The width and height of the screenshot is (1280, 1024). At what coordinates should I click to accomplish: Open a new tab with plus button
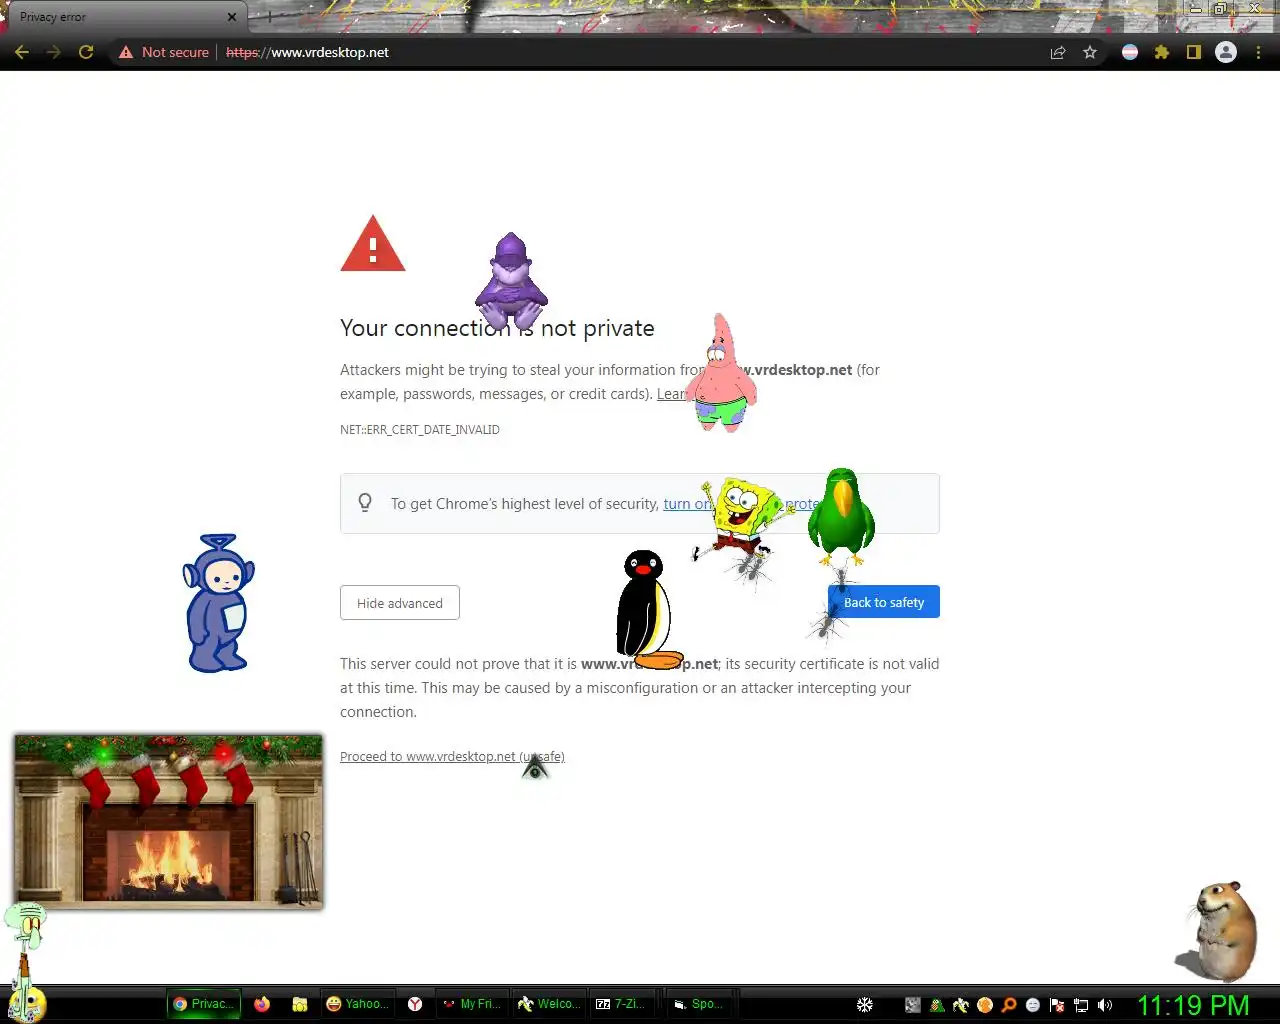point(268,17)
